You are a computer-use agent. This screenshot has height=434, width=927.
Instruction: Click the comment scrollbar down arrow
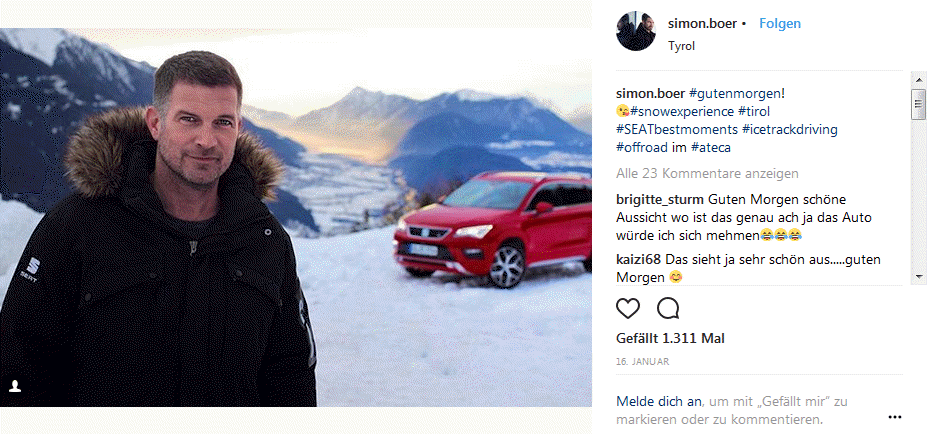tap(918, 276)
